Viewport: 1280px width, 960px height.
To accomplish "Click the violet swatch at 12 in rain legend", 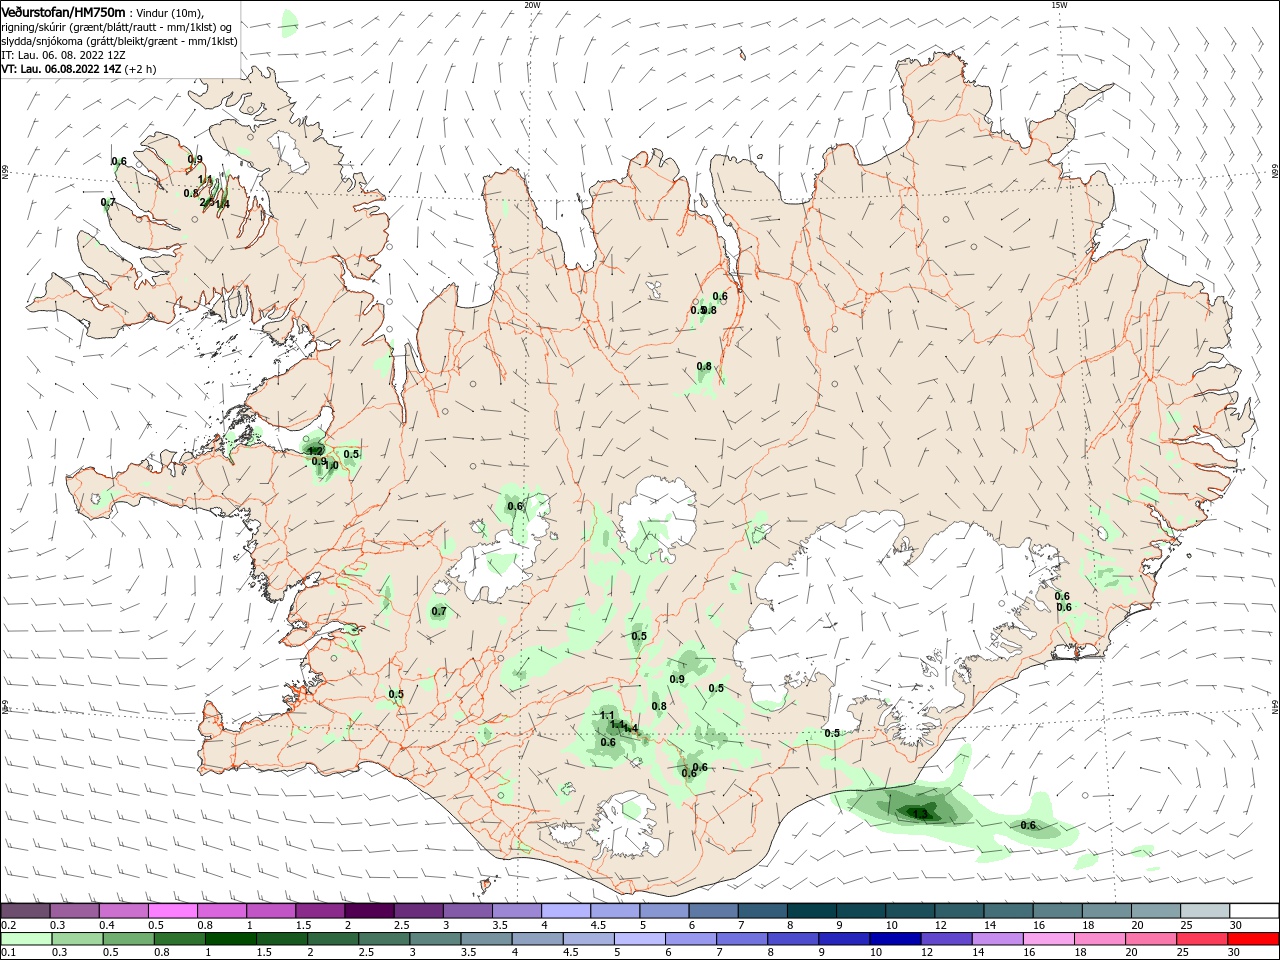I will 945,939.
